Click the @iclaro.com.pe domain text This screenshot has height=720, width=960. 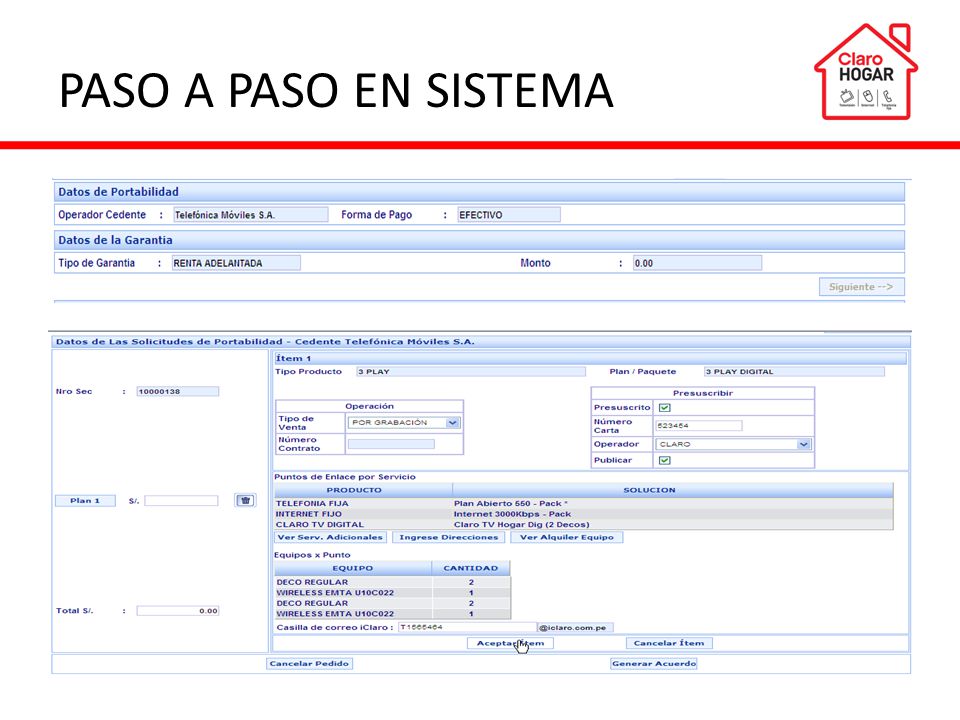coord(573,628)
